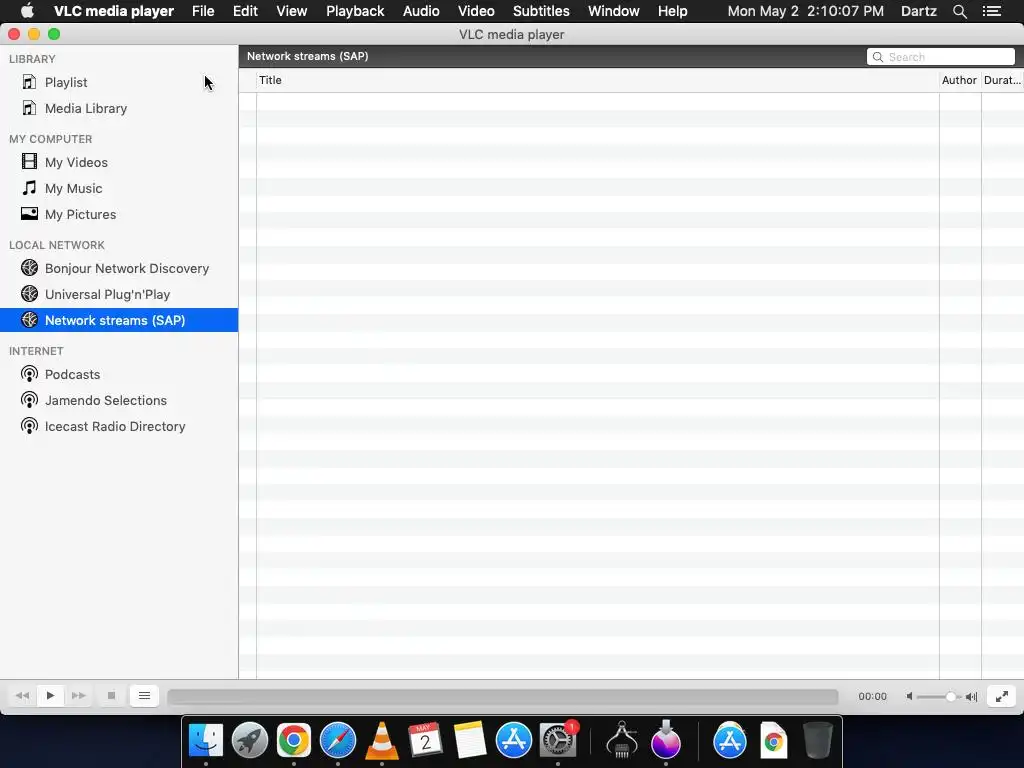Toggle the playlist view button
This screenshot has width=1024, height=768.
click(144, 696)
